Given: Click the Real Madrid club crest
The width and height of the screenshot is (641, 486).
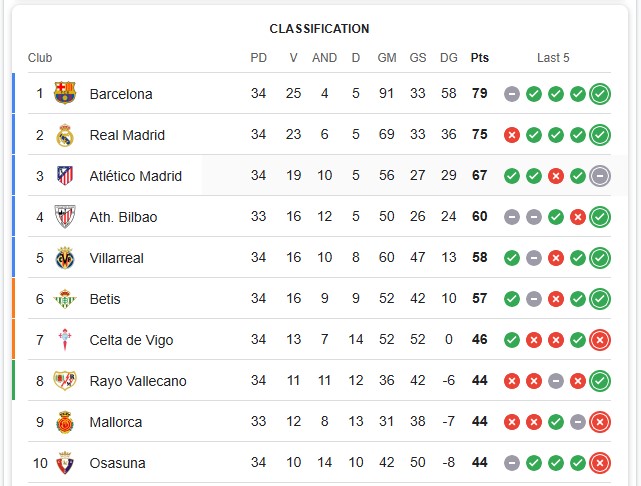Looking at the screenshot, I should 65,134.
